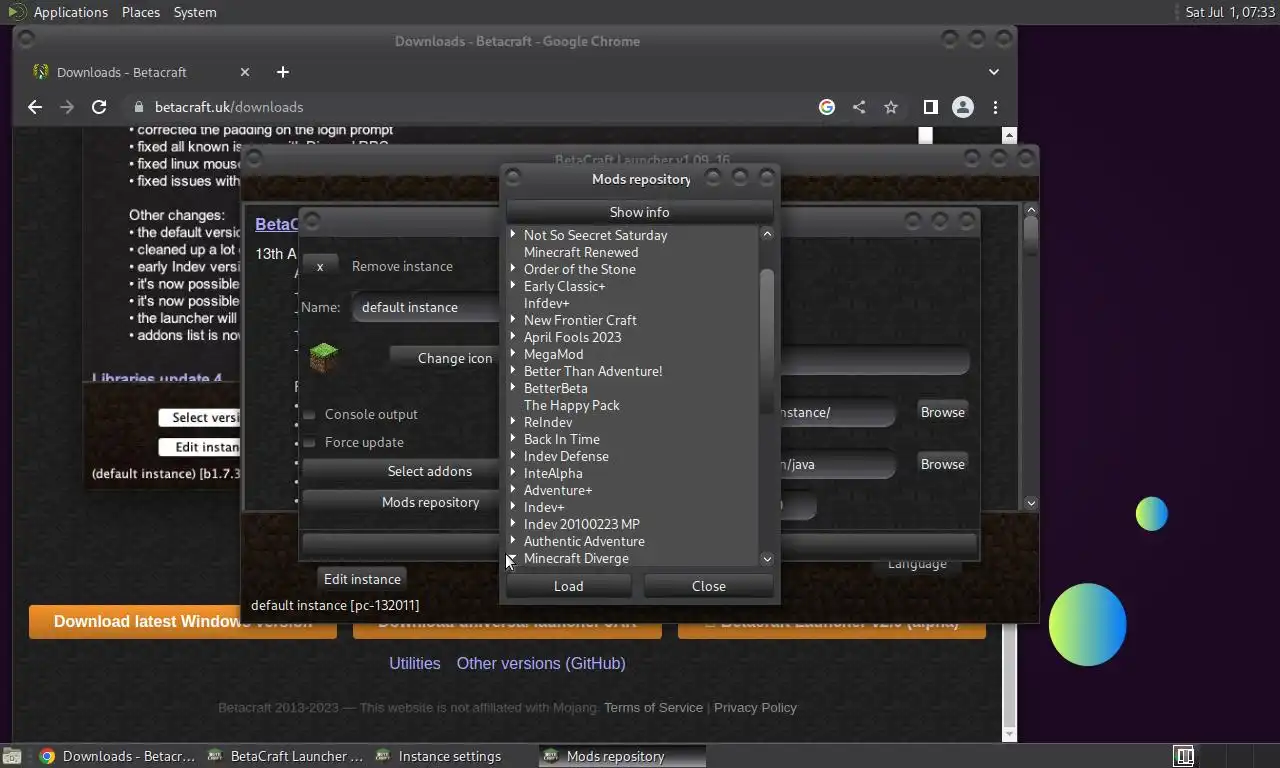Click Change icon button
Image resolution: width=1280 pixels, height=768 pixels.
445,358
